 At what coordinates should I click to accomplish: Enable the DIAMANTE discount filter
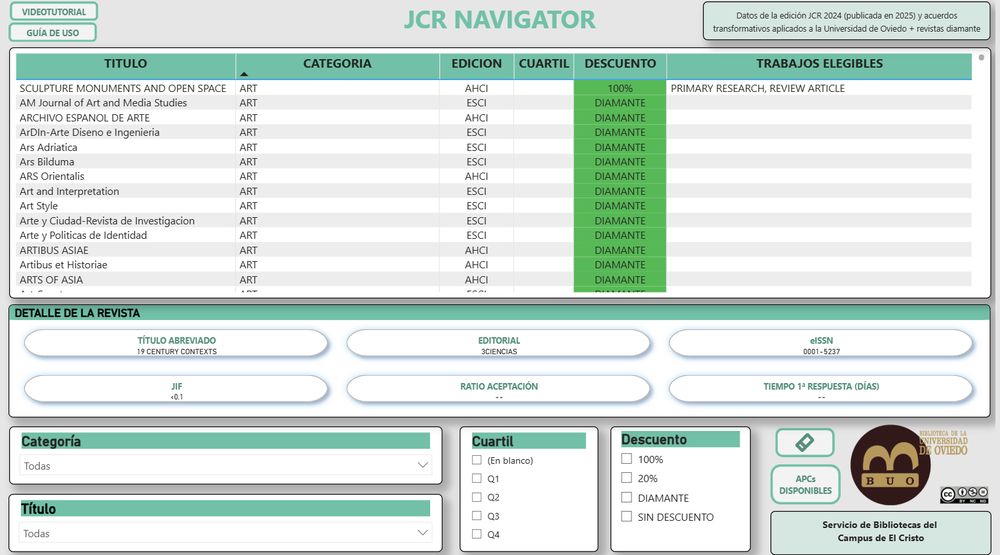pyautogui.click(x=626, y=498)
